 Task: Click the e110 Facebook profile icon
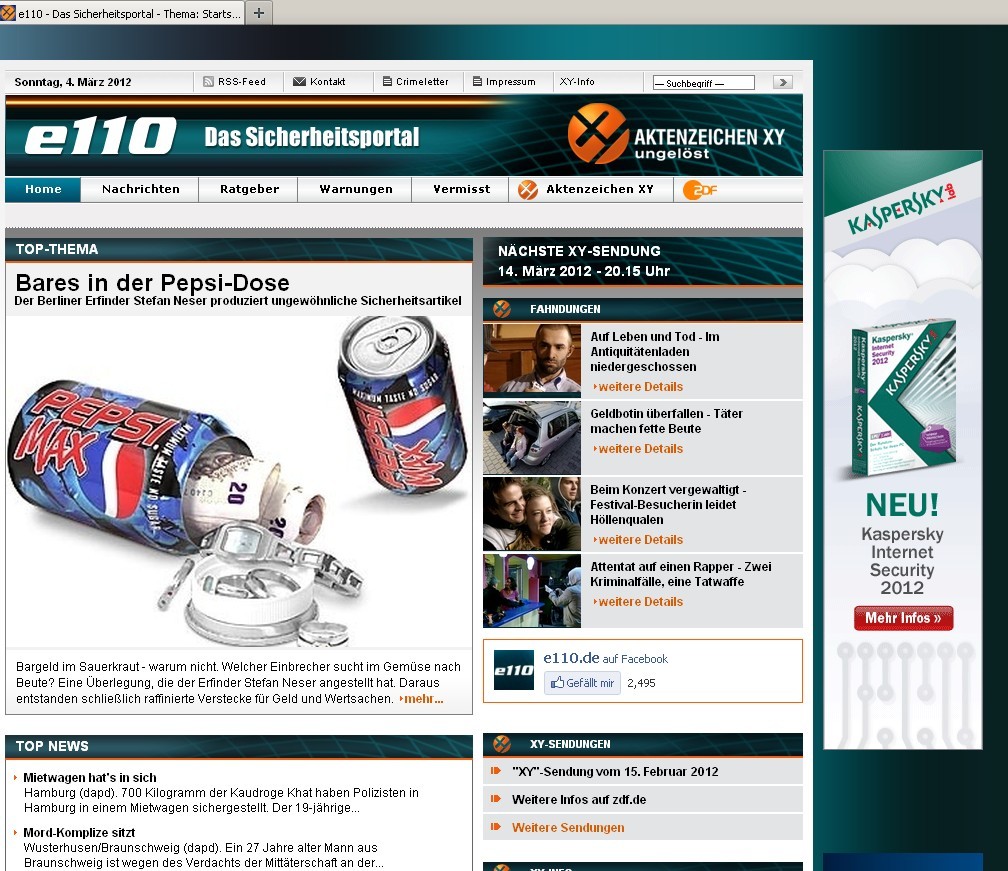tap(514, 670)
